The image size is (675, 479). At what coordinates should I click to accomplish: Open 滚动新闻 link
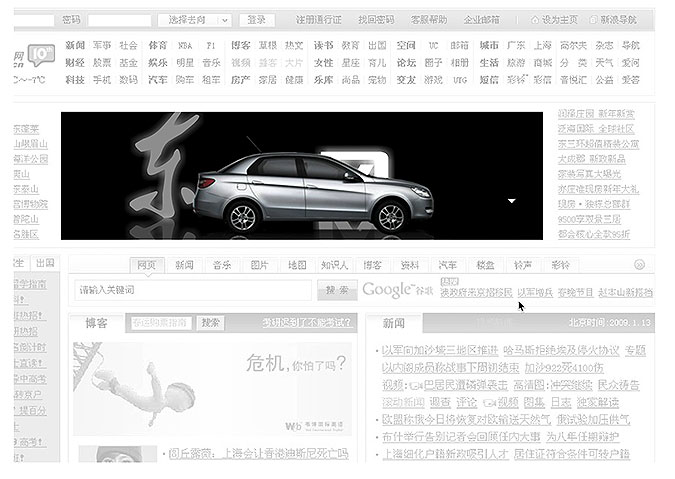coord(403,402)
